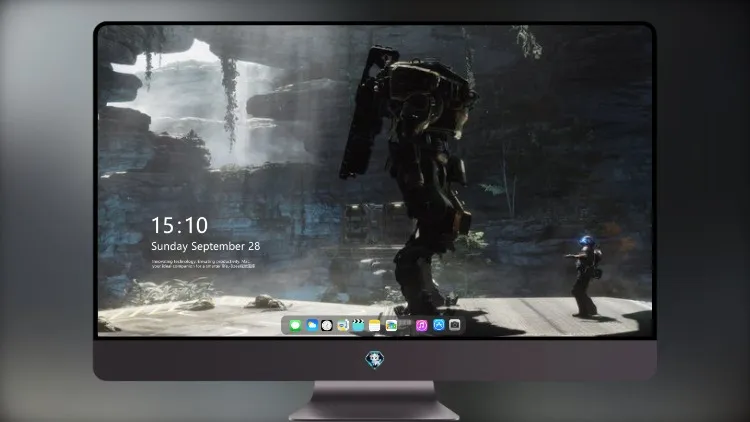Viewport: 750px width, 422px height.
Task: Select the Sunday September 28 date text
Action: click(x=206, y=246)
